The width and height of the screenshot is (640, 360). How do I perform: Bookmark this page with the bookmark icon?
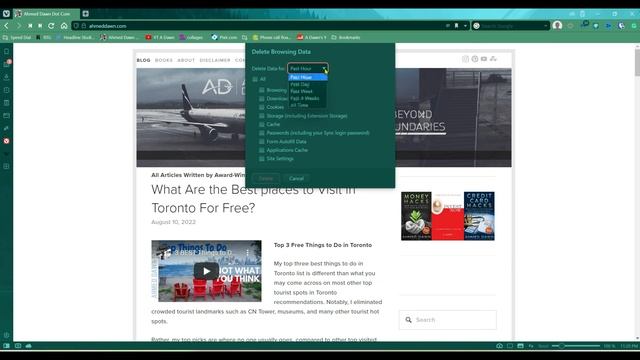tap(456, 26)
